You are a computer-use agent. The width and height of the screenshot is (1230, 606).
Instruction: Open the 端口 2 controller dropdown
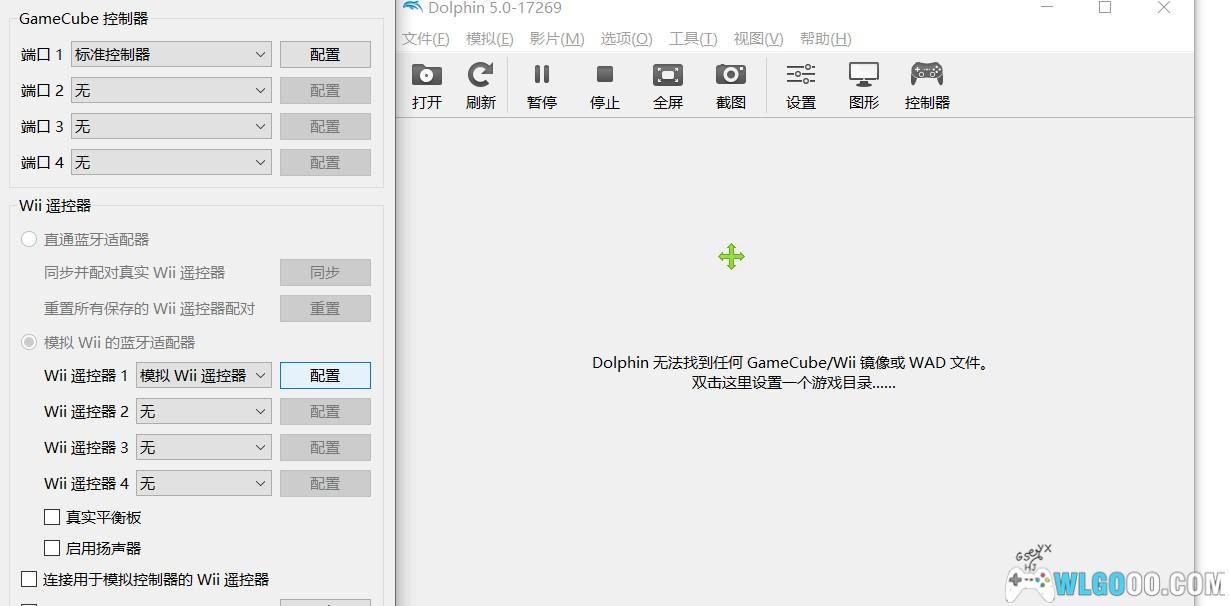pos(171,91)
